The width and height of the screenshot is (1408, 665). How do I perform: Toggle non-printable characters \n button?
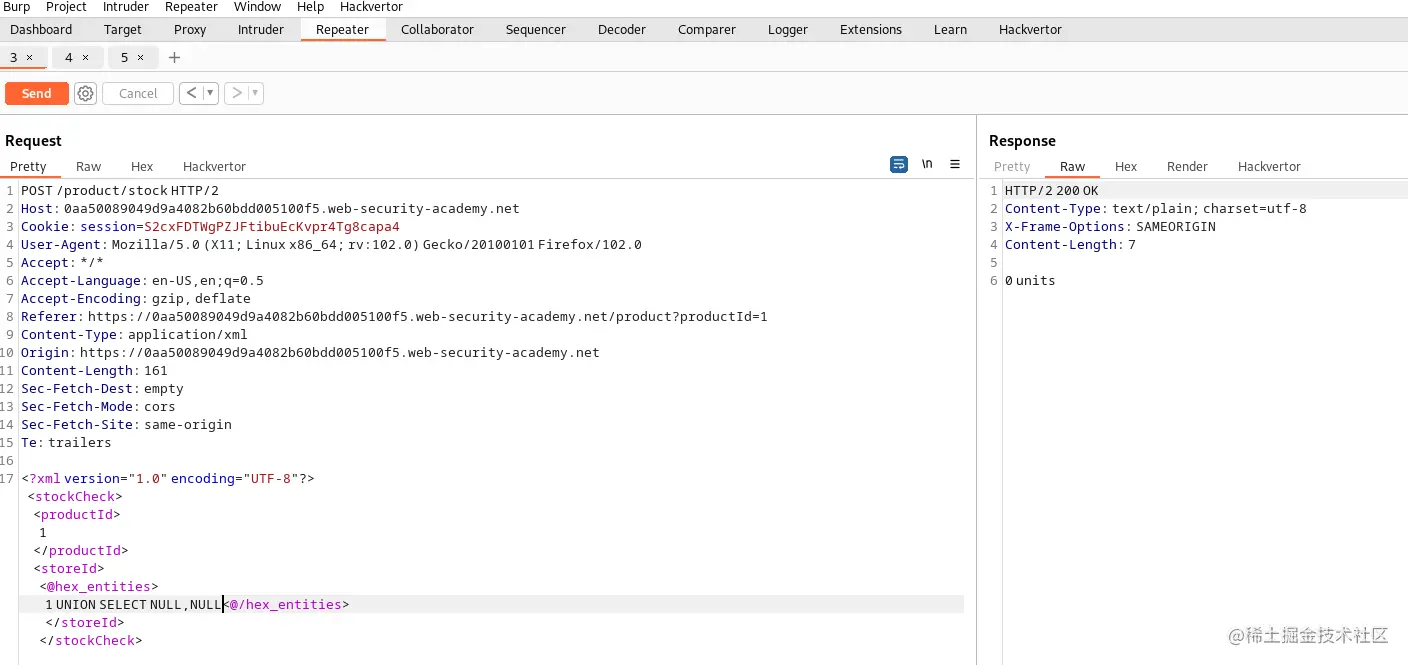point(927,164)
